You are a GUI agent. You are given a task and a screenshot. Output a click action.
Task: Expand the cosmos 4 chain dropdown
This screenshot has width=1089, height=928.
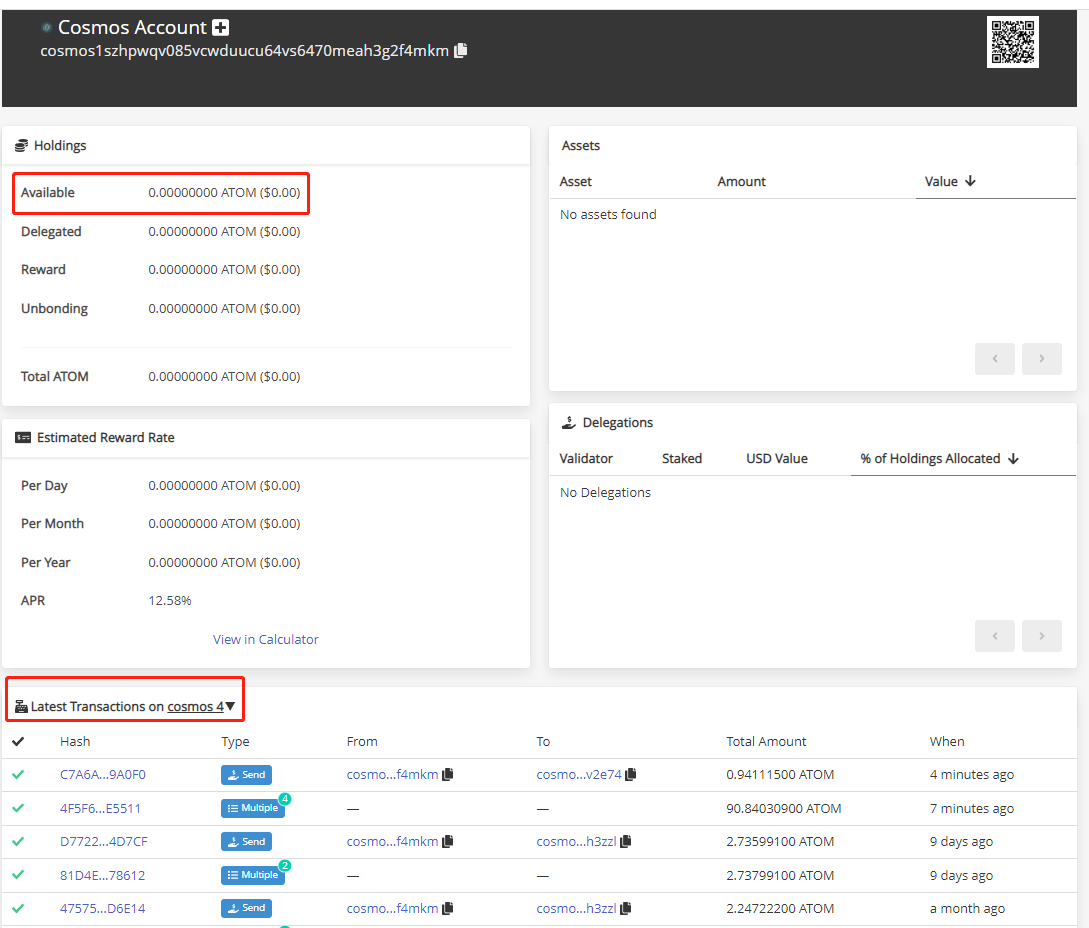click(x=230, y=706)
